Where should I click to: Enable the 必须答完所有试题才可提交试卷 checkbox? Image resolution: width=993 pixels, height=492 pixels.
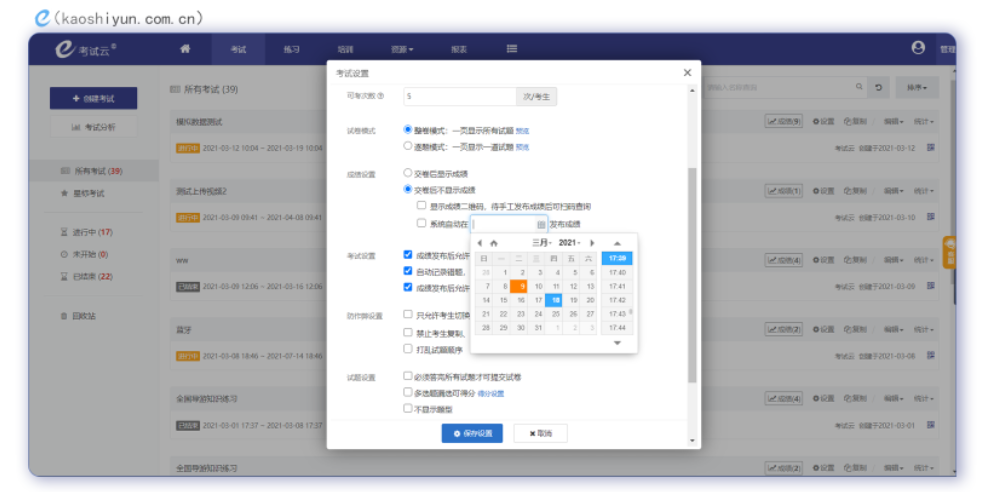(x=408, y=377)
